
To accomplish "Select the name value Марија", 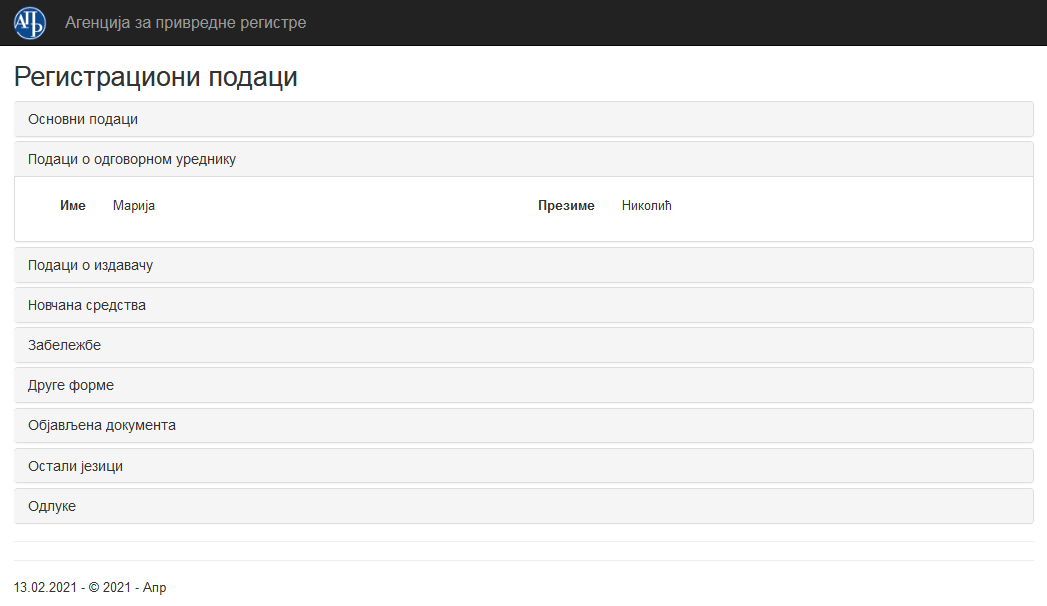I will coord(134,206).
